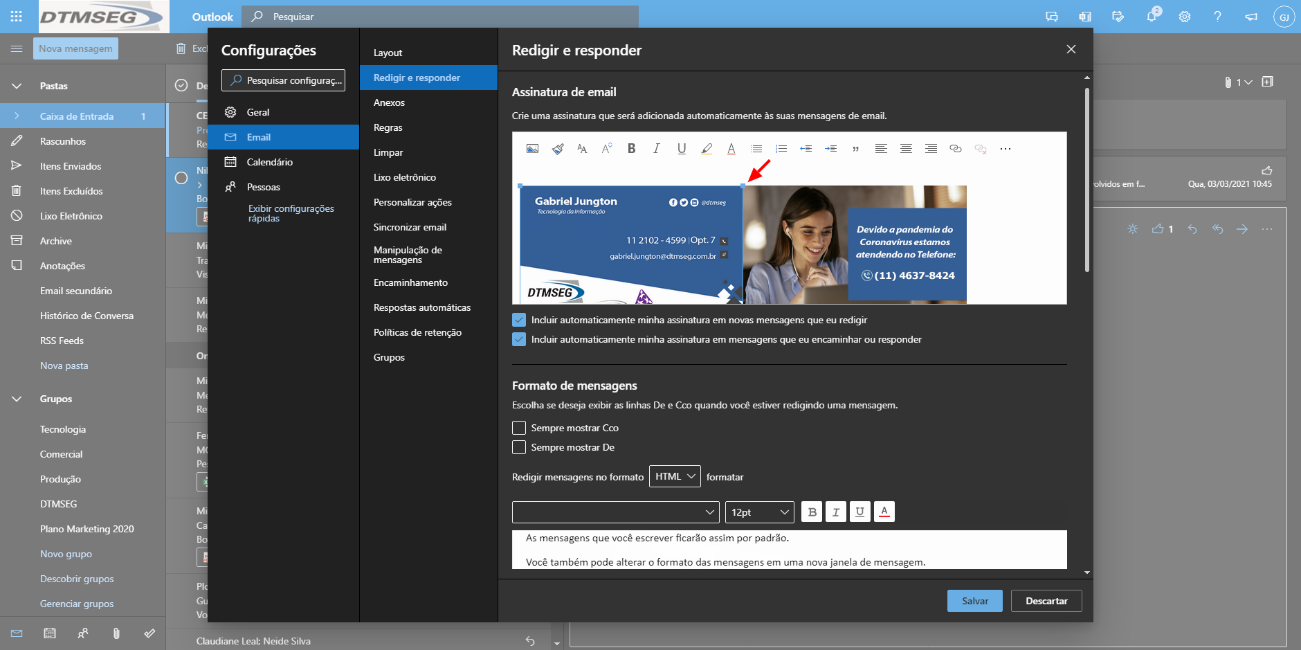Open the 12pt font size dropdown

click(760, 512)
